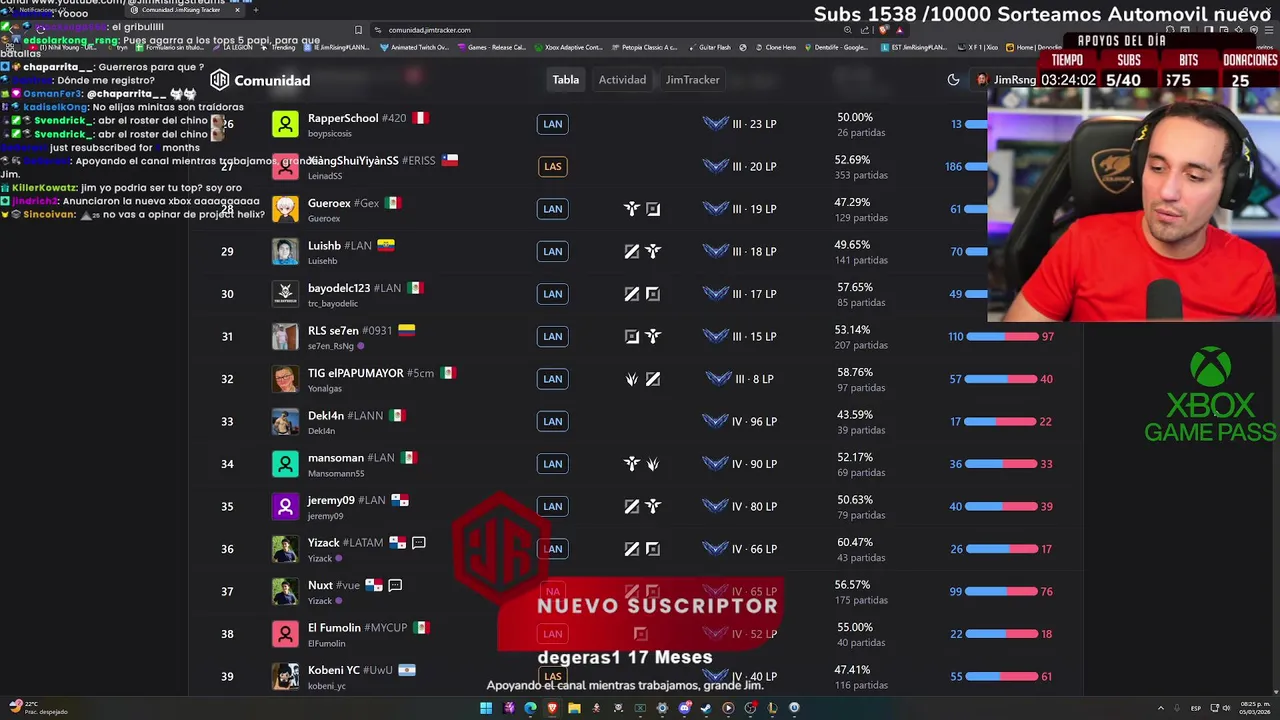
Task: Click the browser address bar with comunidad.jimtracker.com
Action: tap(600, 30)
